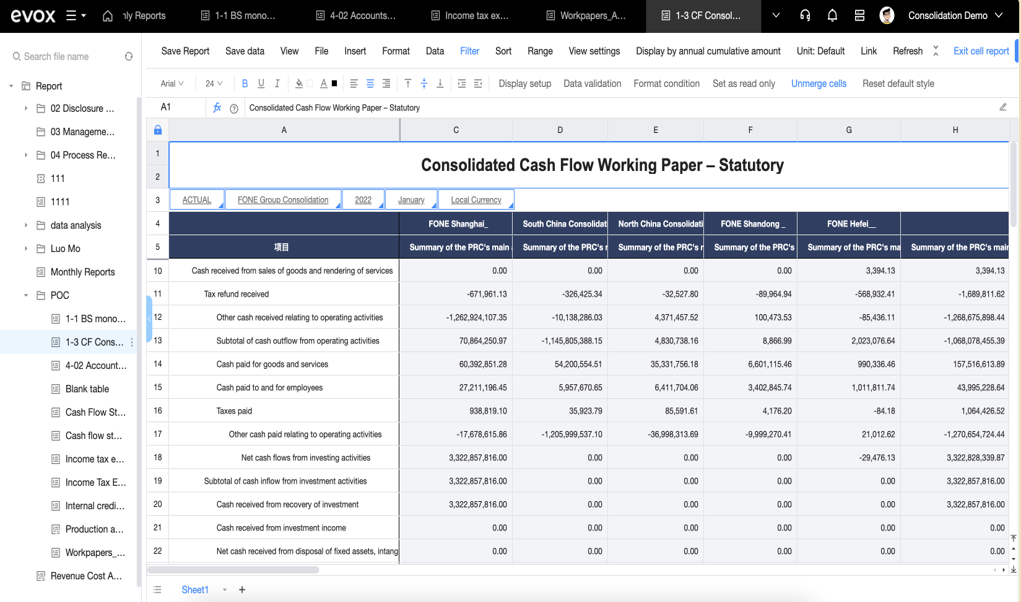Toggle italic formatting

click(277, 83)
